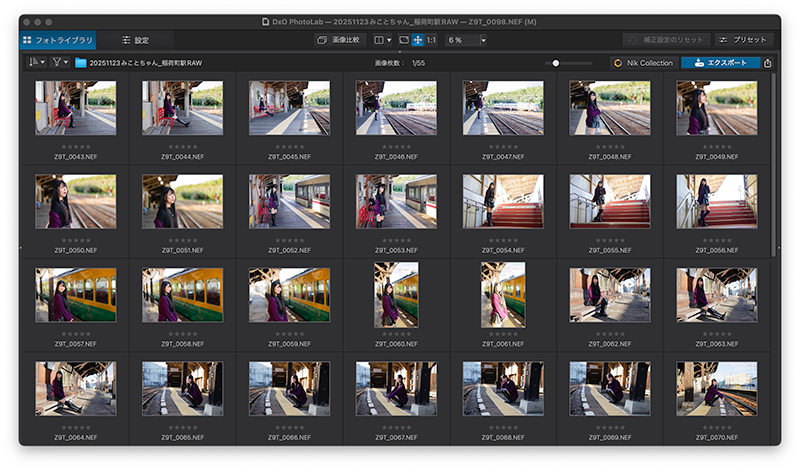Click the エクスポート export button
The height and width of the screenshot is (469, 800).
point(720,63)
